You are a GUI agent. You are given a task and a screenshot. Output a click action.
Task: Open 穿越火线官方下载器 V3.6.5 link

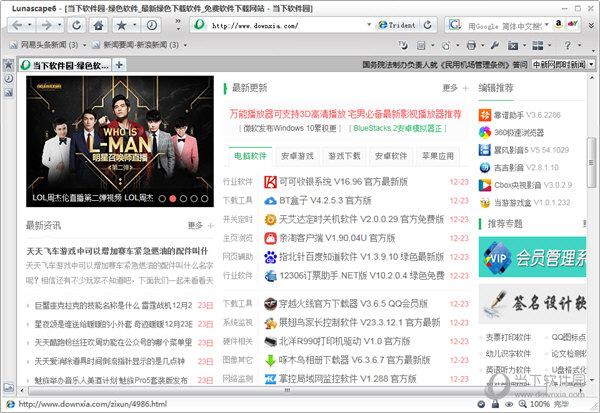tap(353, 304)
